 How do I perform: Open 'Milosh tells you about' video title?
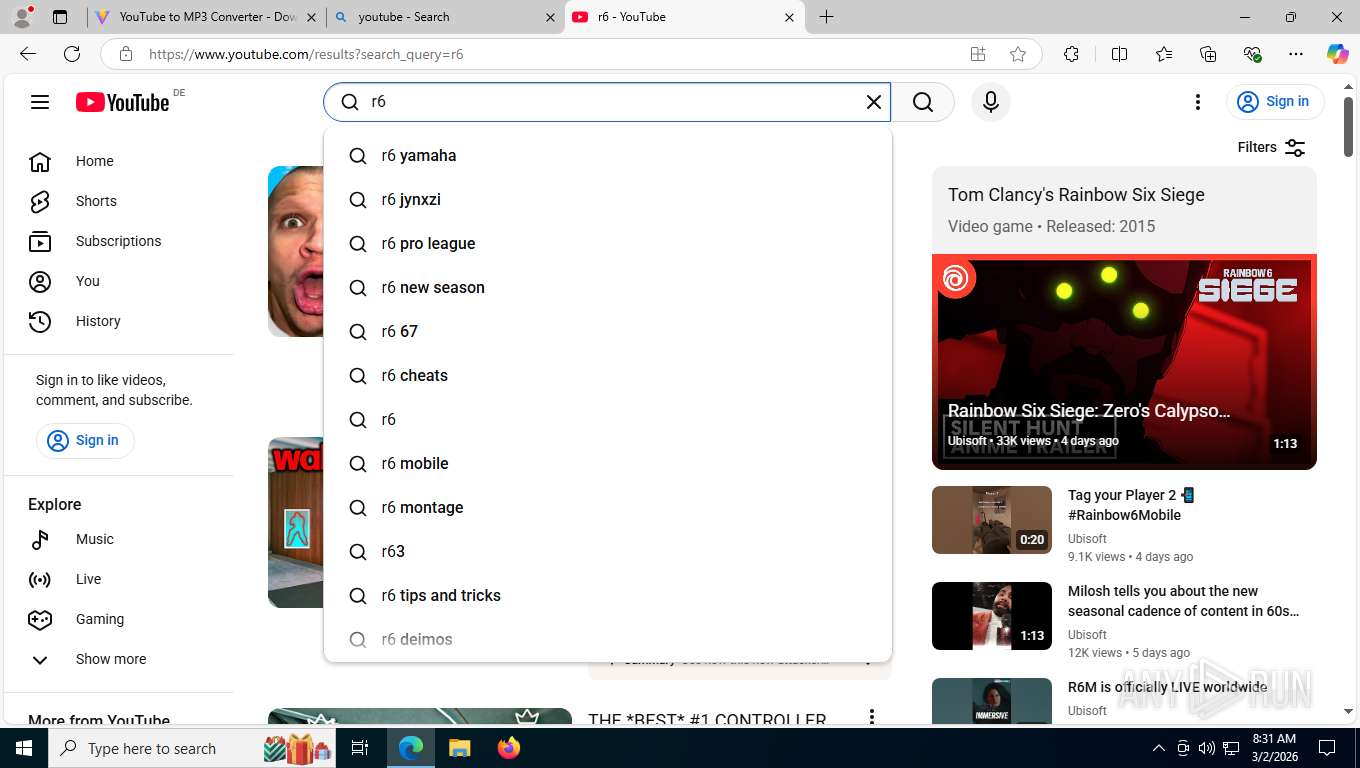tap(1184, 601)
